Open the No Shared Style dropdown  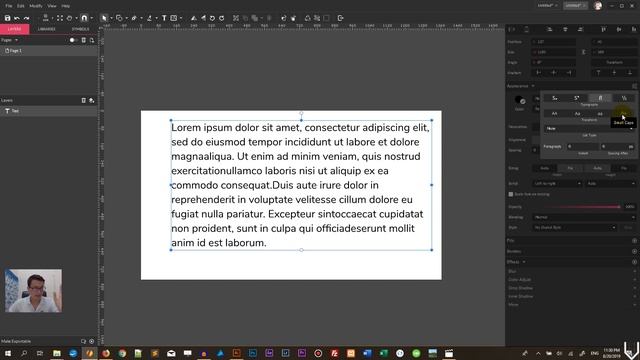coord(574,227)
